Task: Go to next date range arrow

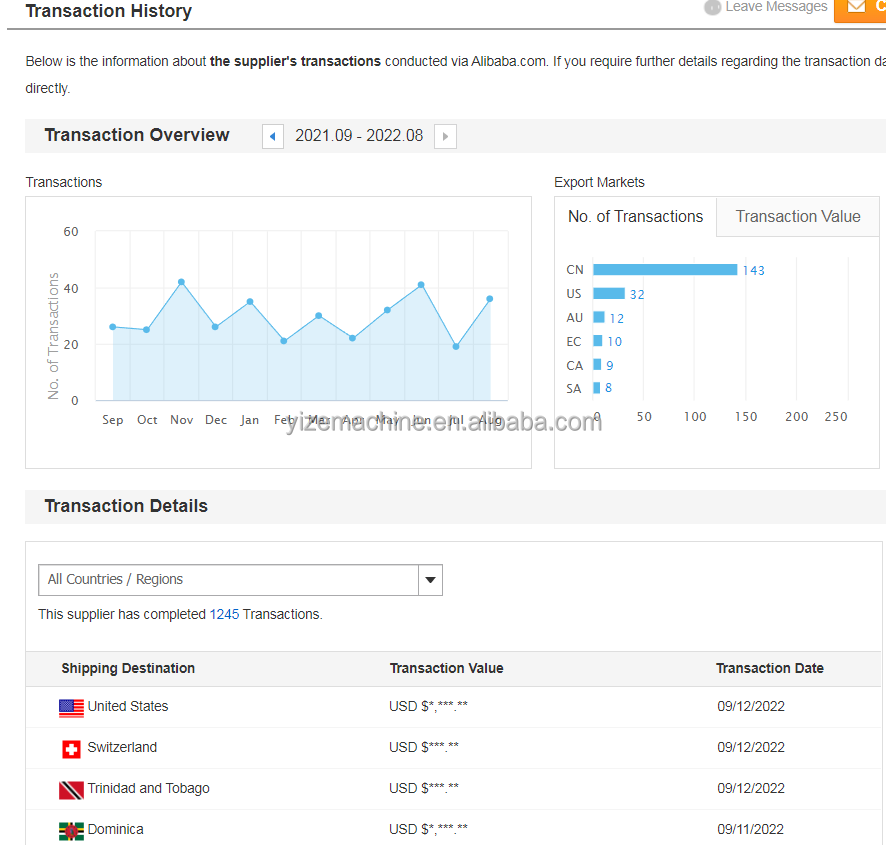Action: coord(445,136)
